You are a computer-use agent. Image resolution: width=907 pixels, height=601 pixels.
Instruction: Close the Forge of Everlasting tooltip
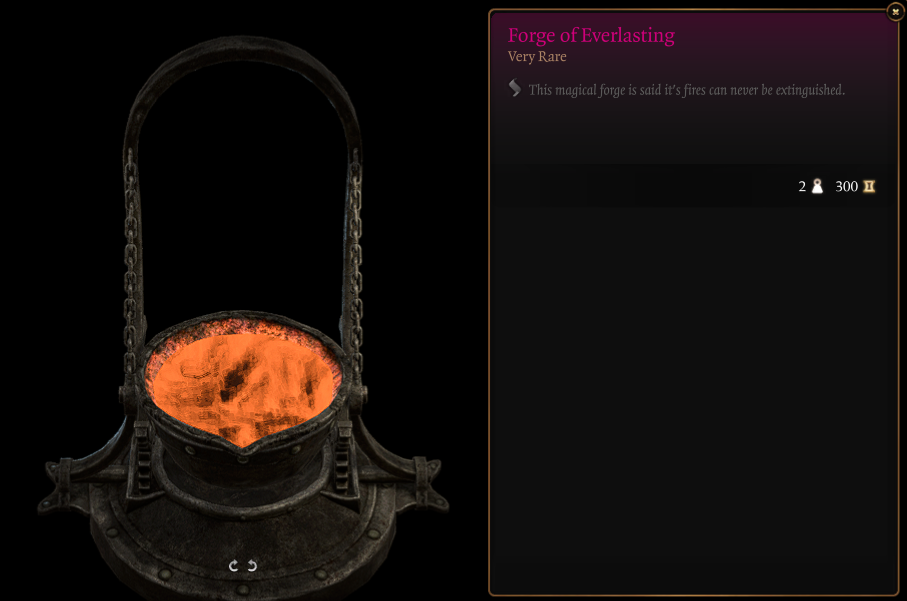pyautogui.click(x=895, y=12)
